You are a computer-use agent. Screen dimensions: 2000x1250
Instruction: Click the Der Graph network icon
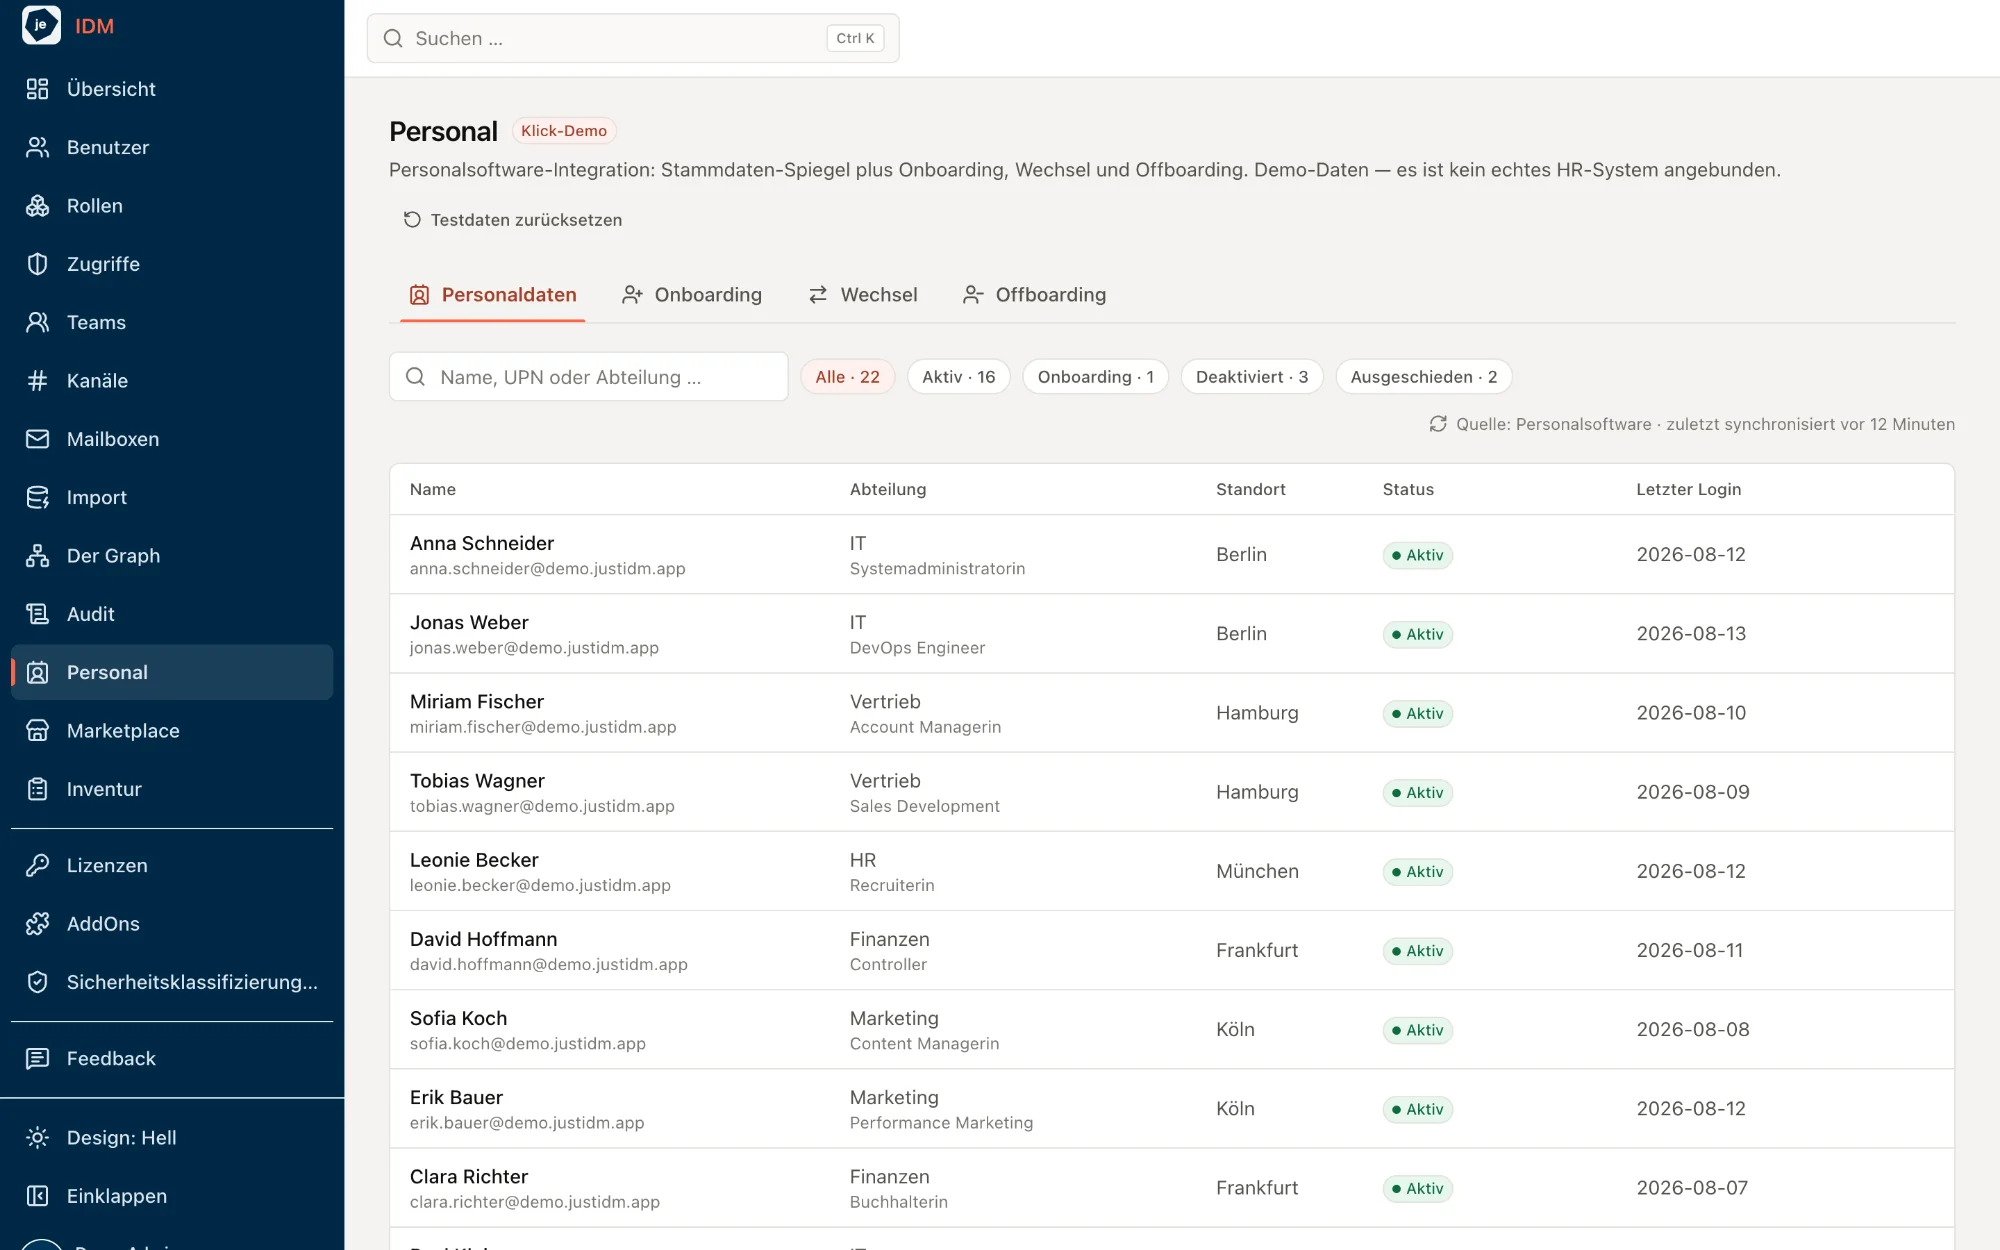click(x=37, y=556)
